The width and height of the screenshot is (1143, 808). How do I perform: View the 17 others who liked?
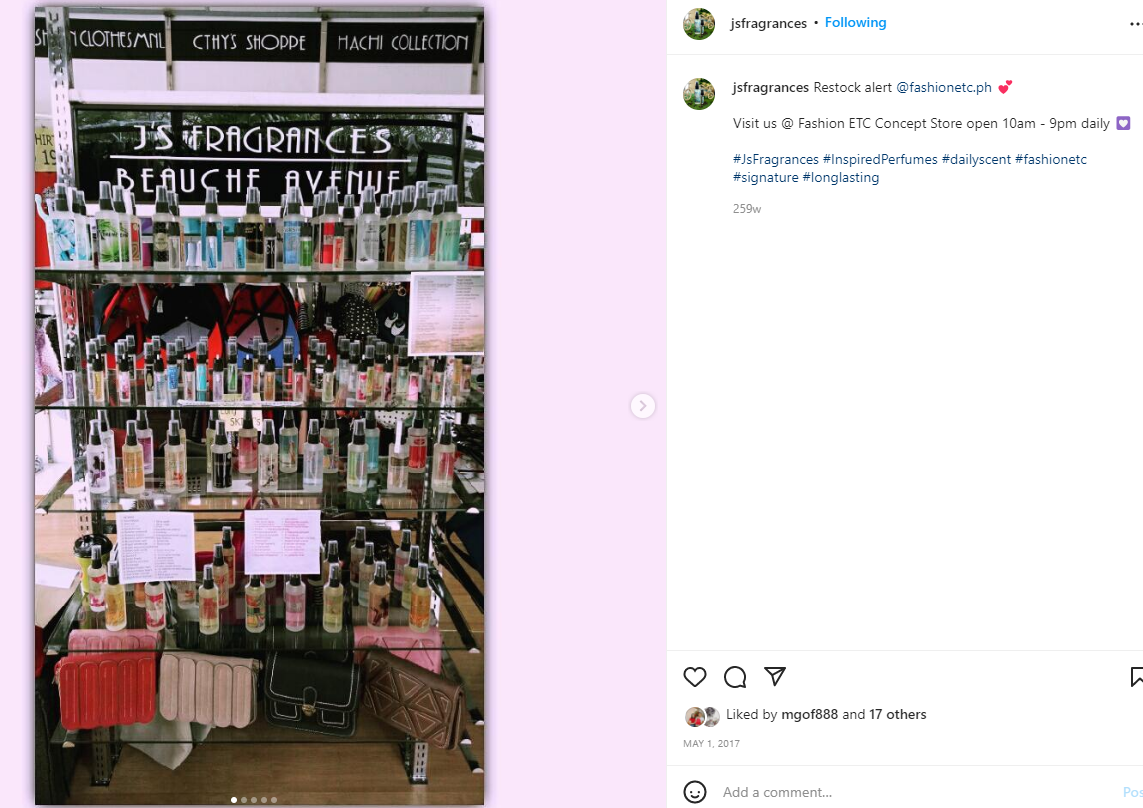click(897, 715)
